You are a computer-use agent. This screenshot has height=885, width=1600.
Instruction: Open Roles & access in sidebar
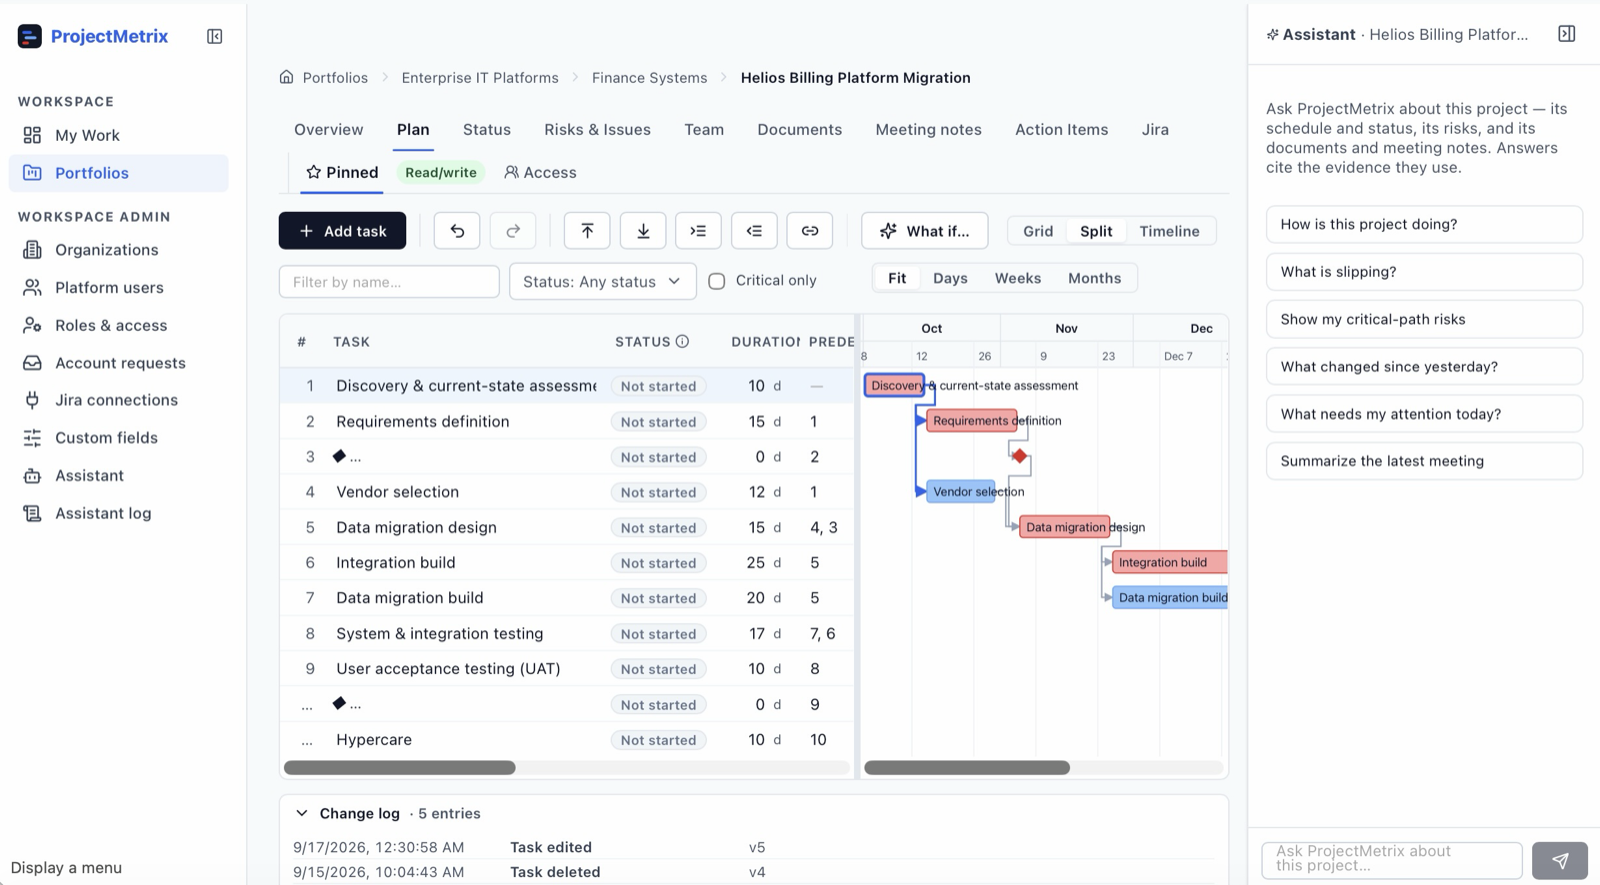coord(118,325)
